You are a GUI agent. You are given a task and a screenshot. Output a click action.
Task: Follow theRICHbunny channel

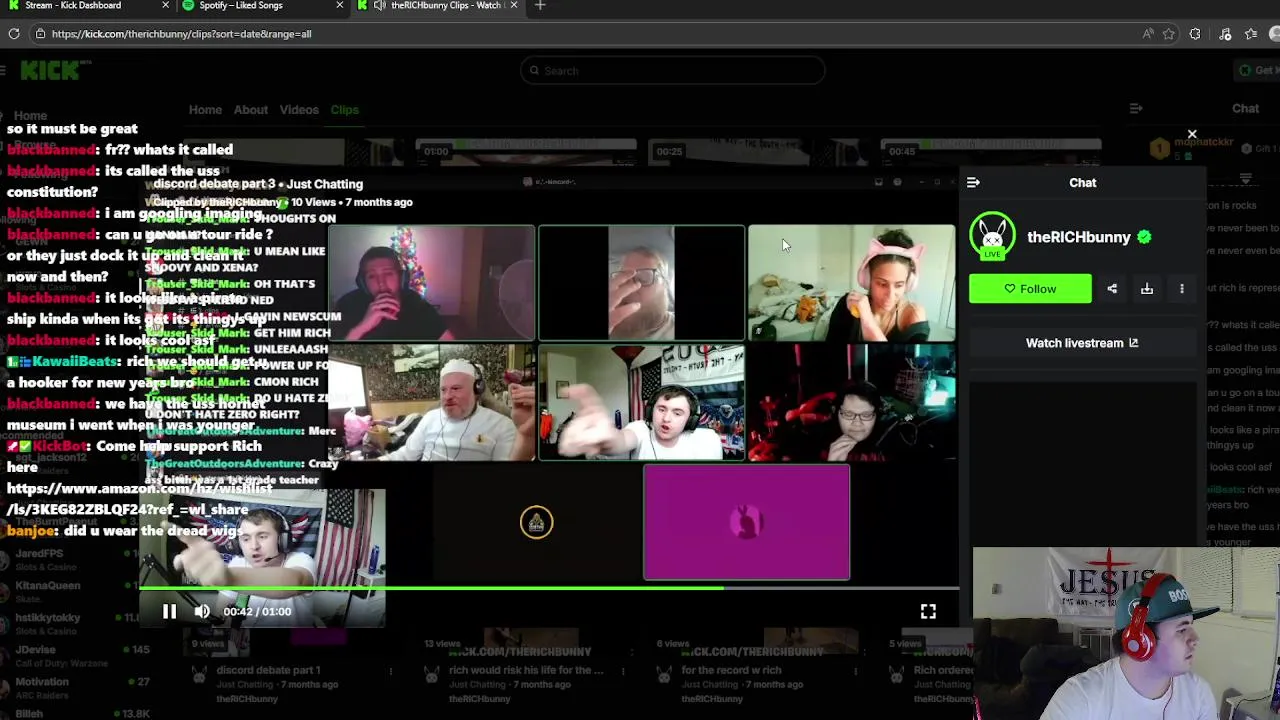coord(1030,289)
